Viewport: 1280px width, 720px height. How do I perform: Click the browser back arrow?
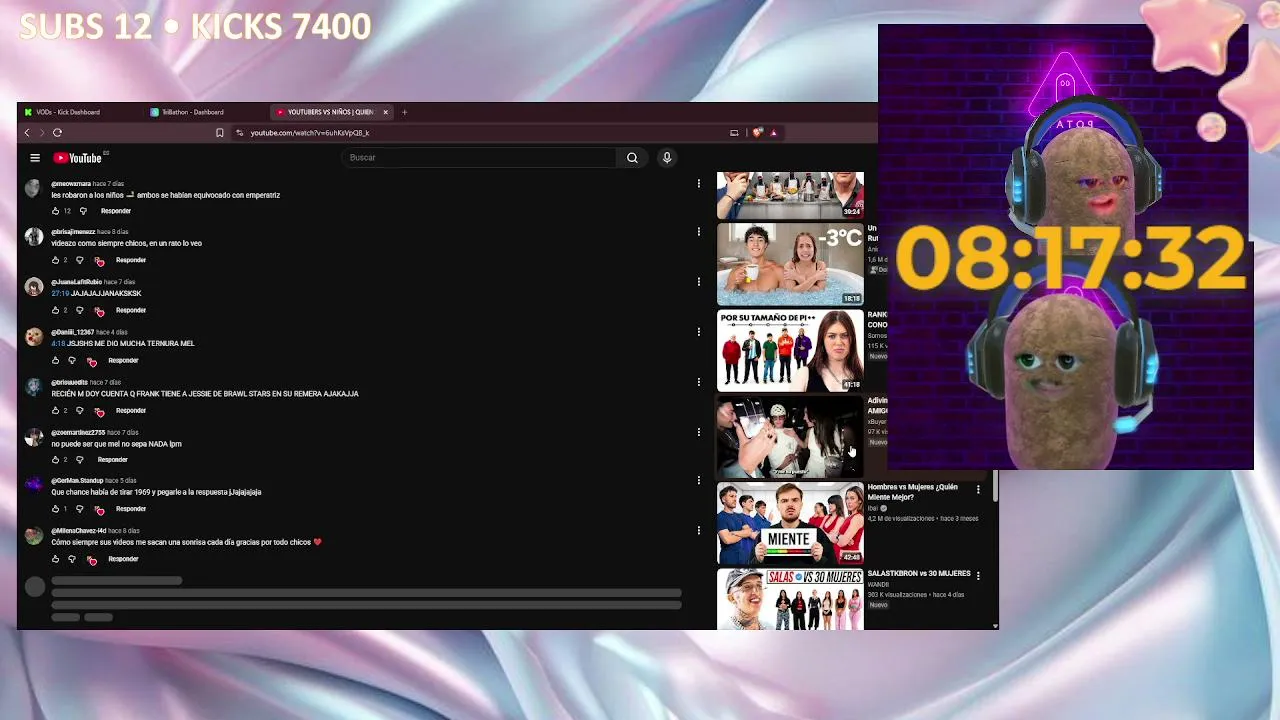click(x=27, y=133)
